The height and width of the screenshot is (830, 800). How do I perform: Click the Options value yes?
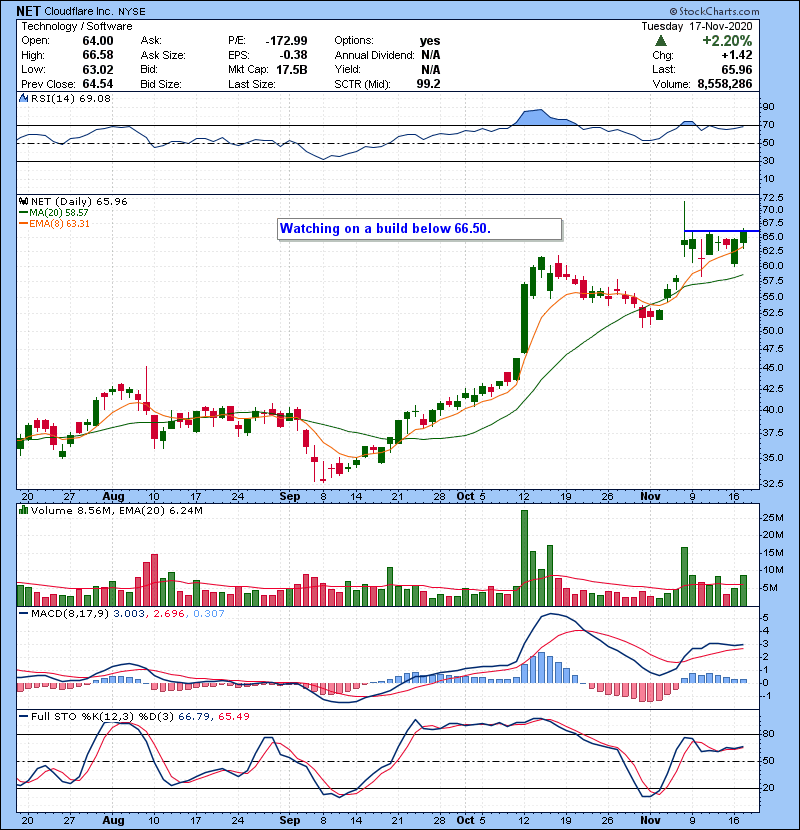point(430,41)
